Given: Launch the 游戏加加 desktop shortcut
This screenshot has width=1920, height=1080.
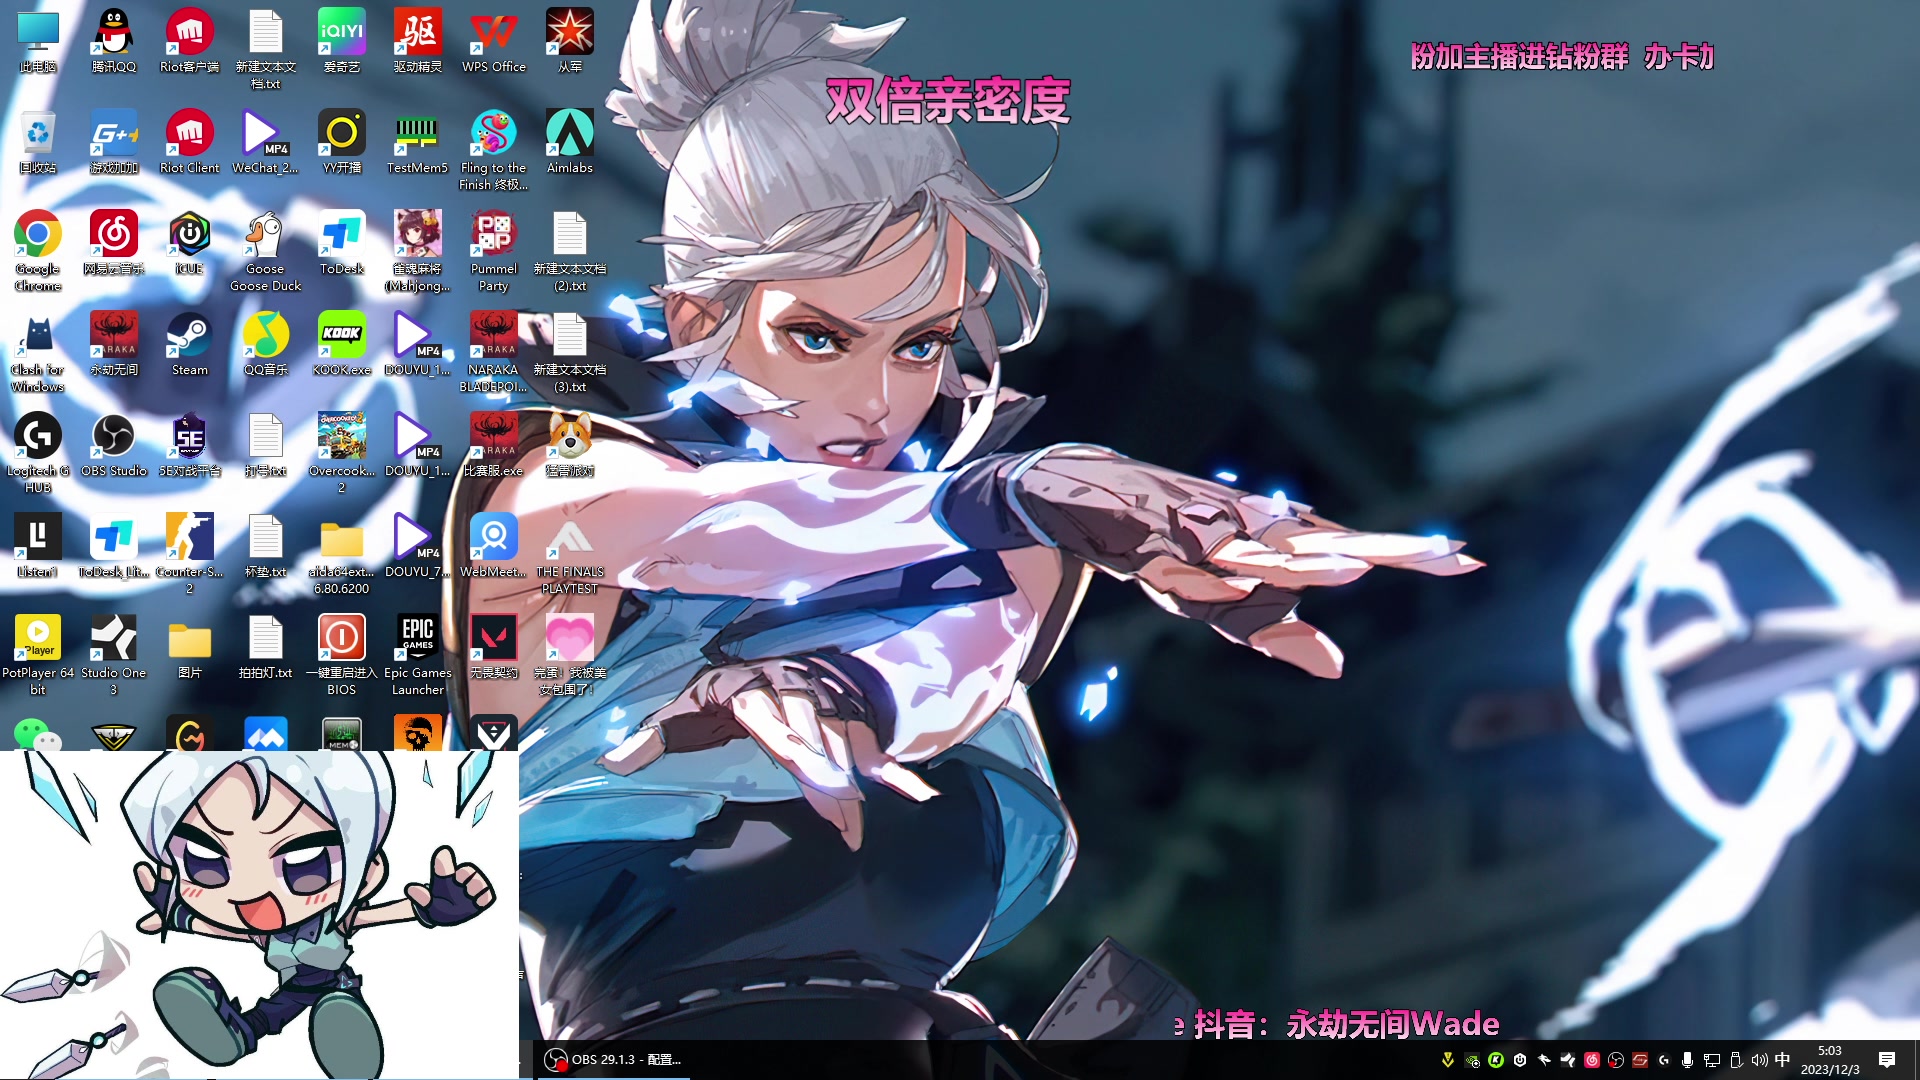Looking at the screenshot, I should (114, 142).
